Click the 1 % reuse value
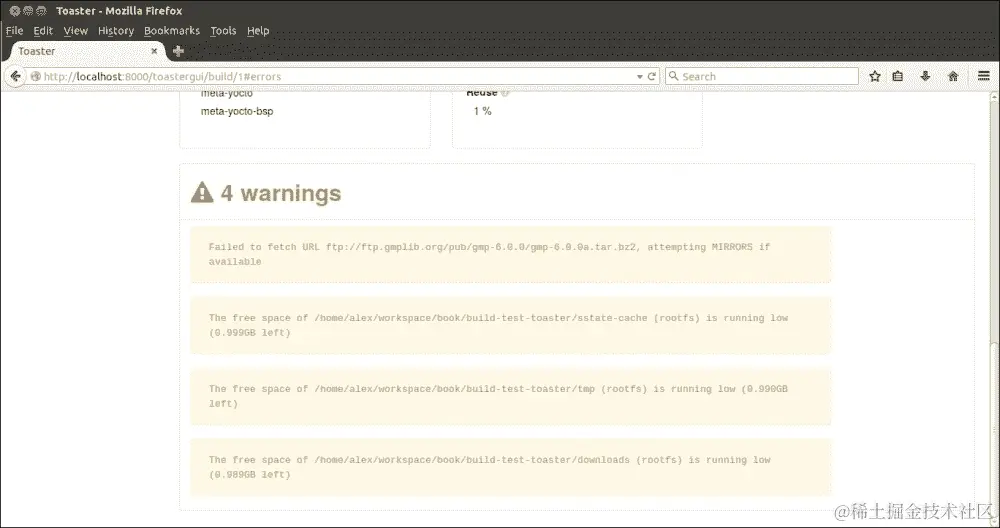Image resolution: width=1000 pixels, height=528 pixels. click(x=483, y=111)
